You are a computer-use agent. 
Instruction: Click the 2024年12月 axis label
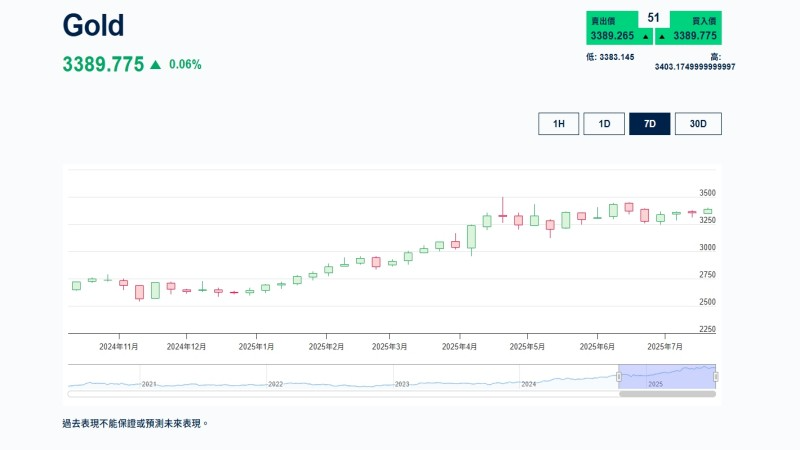point(186,346)
